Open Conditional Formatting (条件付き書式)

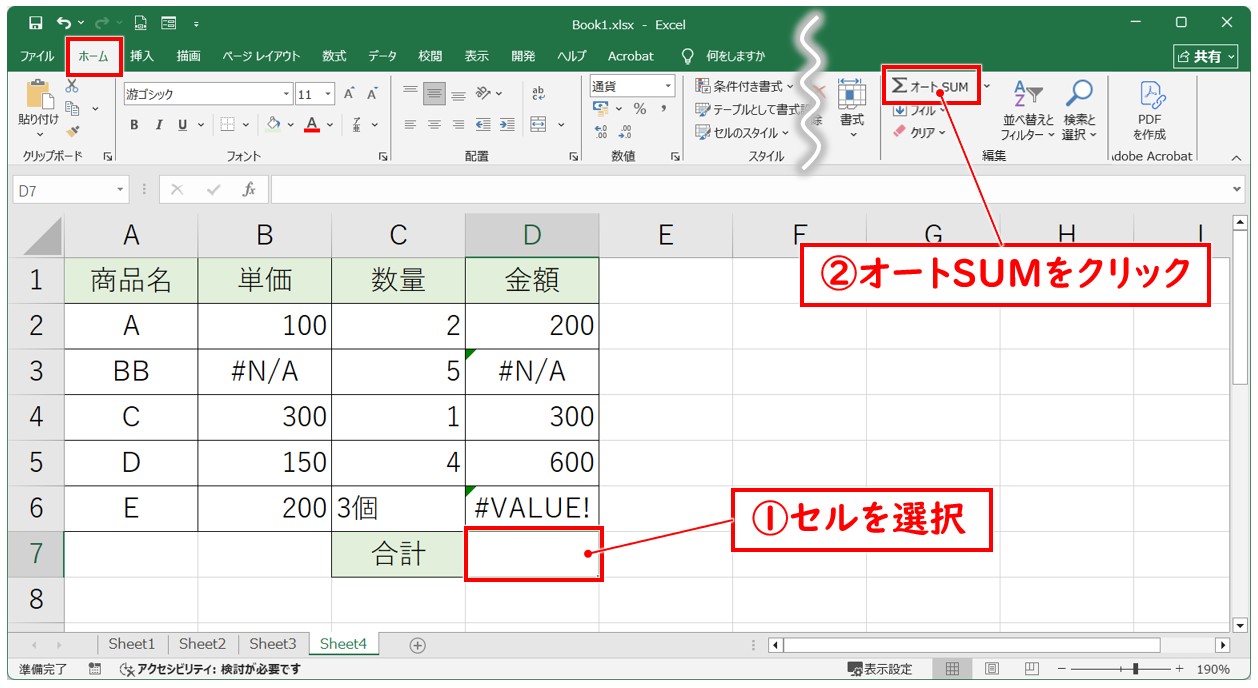(x=745, y=87)
